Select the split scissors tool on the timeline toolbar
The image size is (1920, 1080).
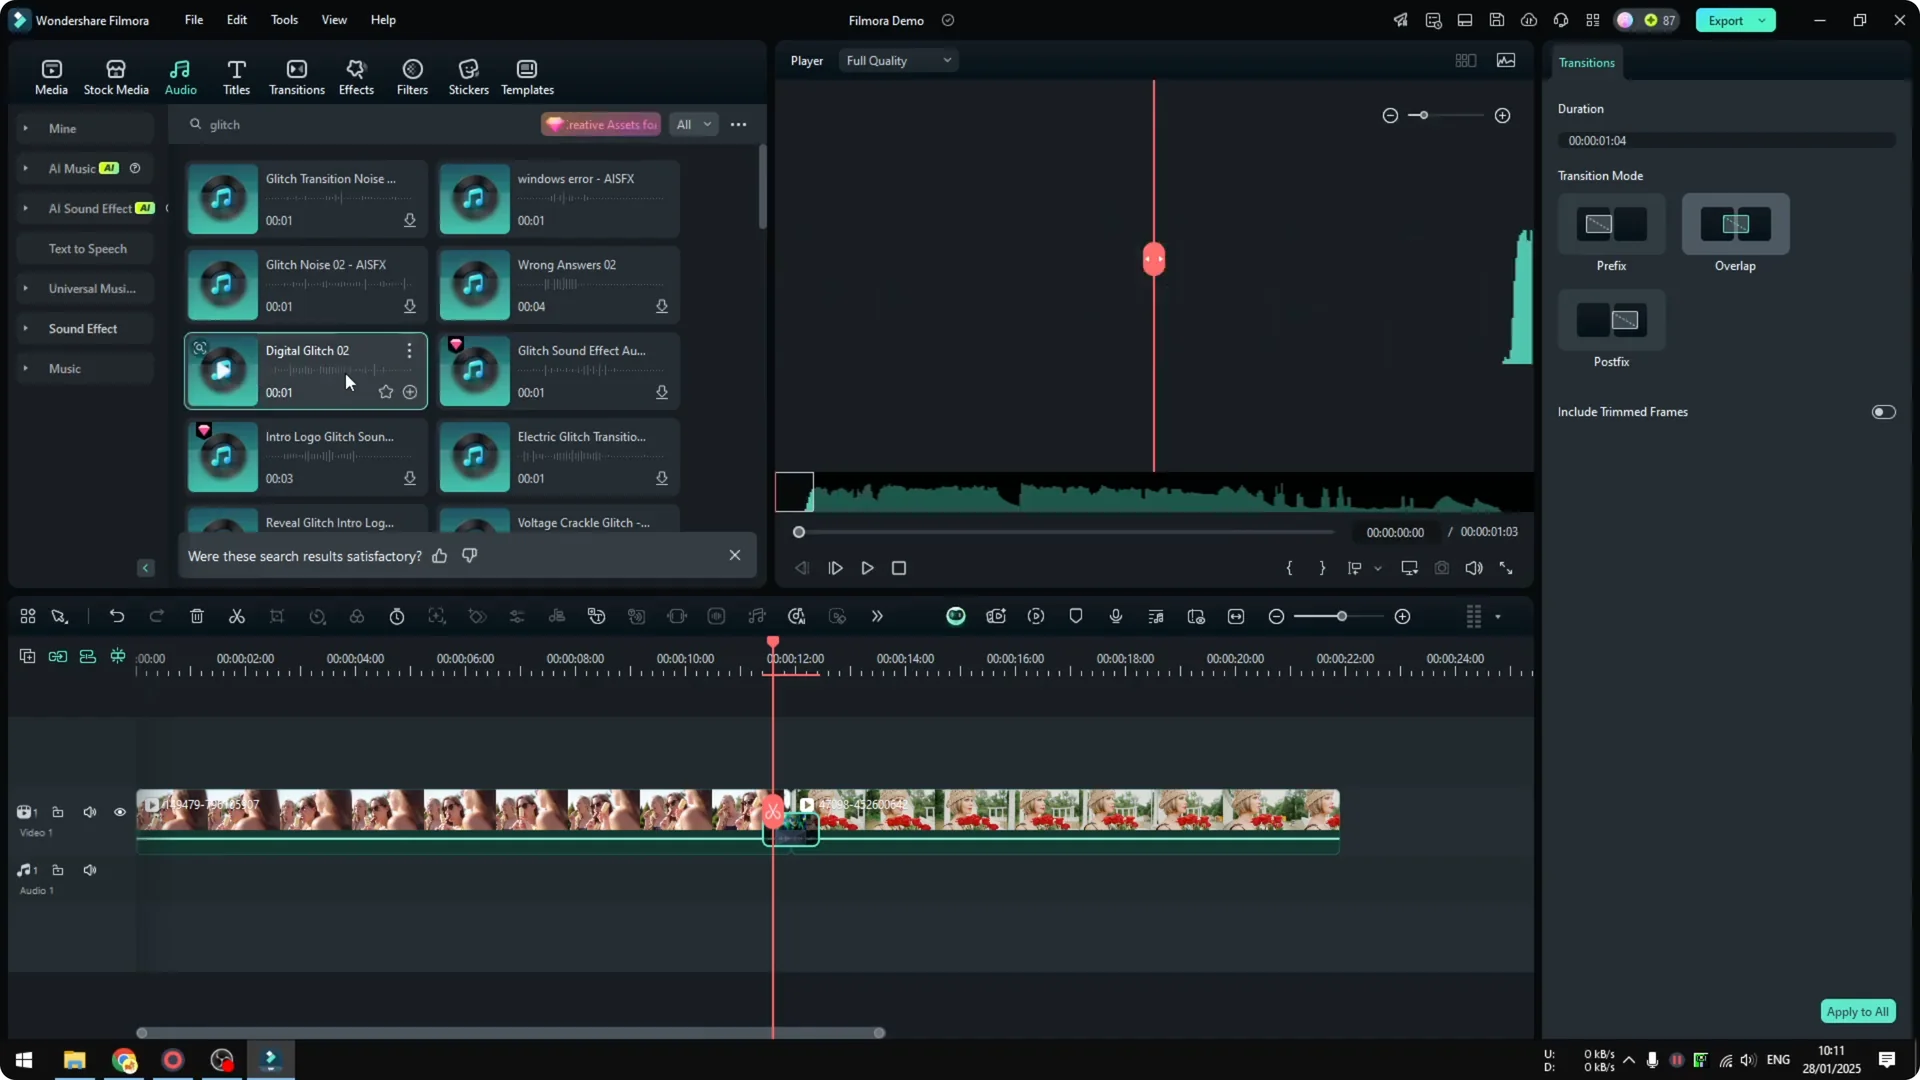pyautogui.click(x=237, y=616)
